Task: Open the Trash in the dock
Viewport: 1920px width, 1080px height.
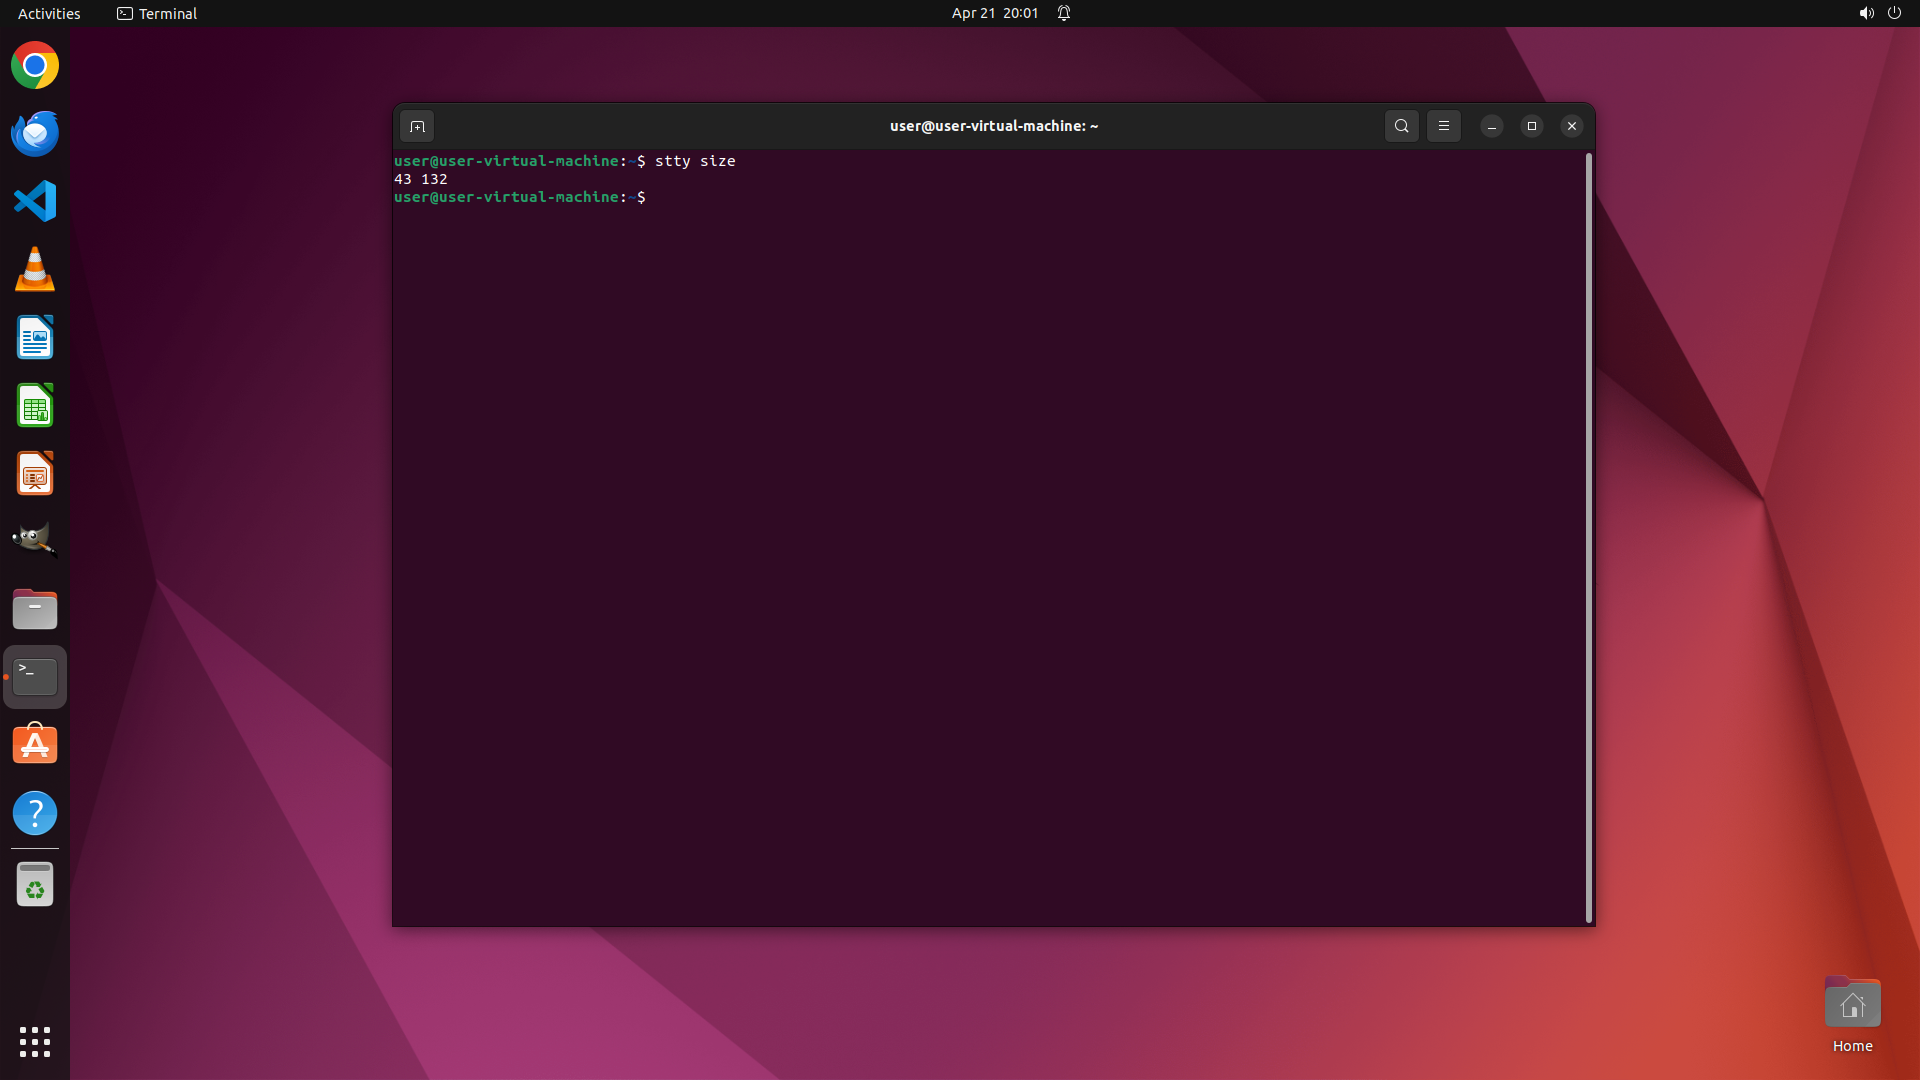Action: pos(35,884)
